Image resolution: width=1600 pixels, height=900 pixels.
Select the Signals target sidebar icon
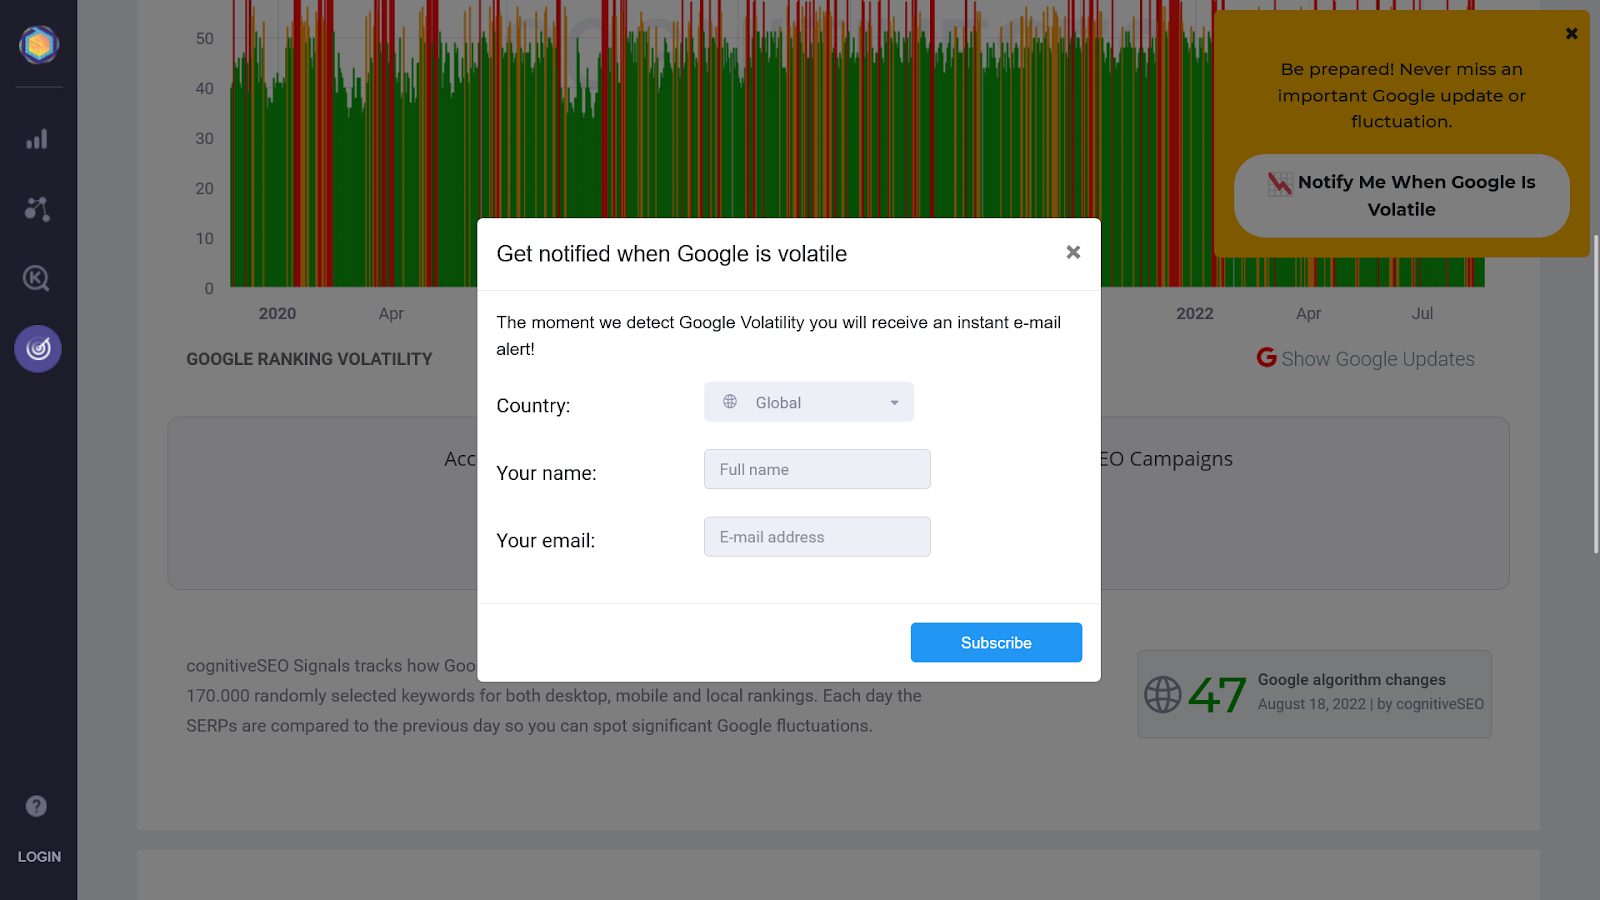38,349
